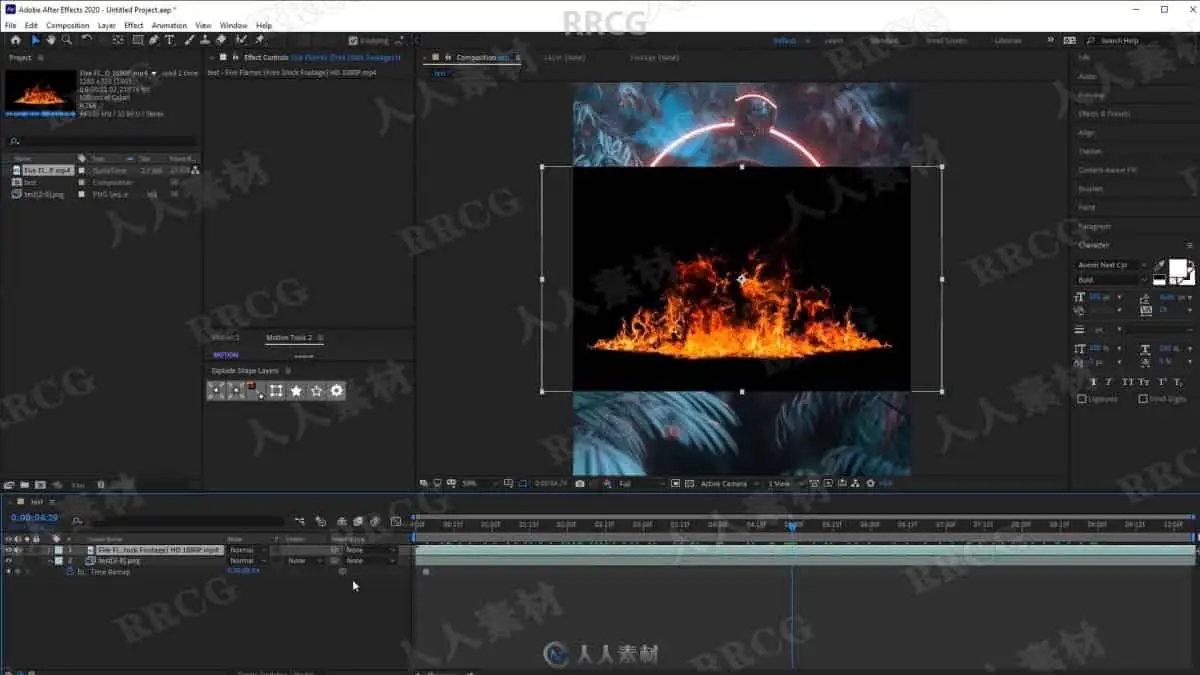The height and width of the screenshot is (675, 1200).
Task: Open the parent None dropdown for test[1-6].png
Action: [370, 561]
